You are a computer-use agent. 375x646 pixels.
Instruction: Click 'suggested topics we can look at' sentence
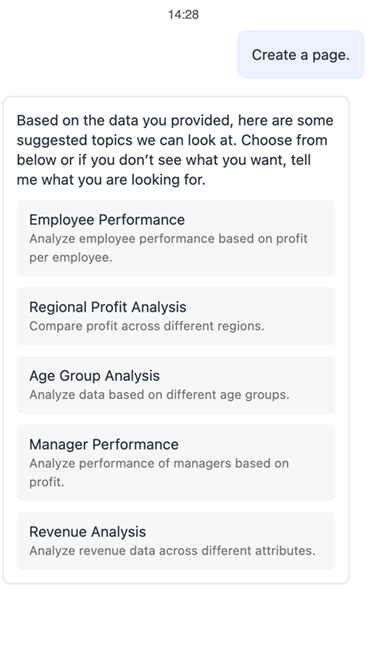pos(126,140)
